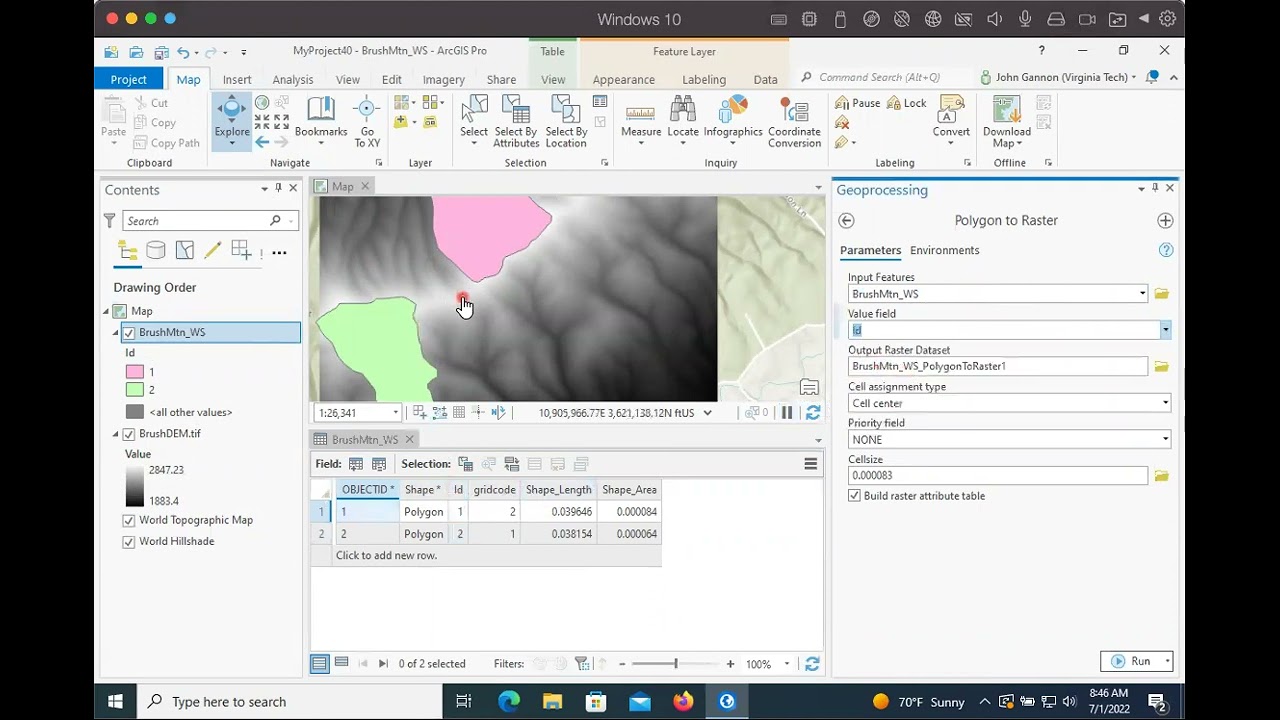Switch Contents to List By Data Source
This screenshot has height=720, width=1280.
point(156,251)
